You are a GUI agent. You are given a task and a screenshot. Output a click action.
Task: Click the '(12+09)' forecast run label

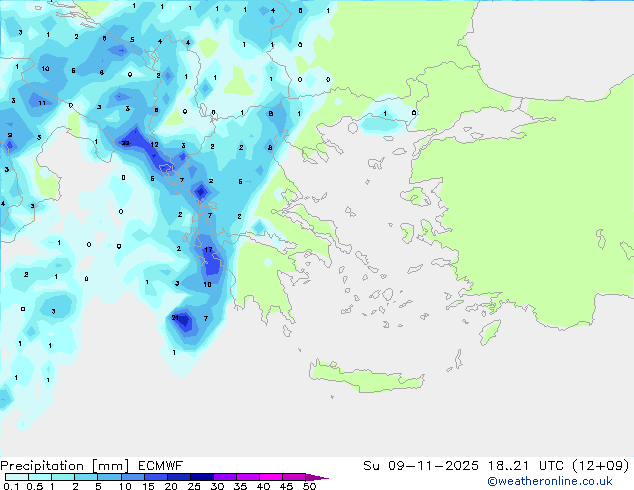(601, 466)
